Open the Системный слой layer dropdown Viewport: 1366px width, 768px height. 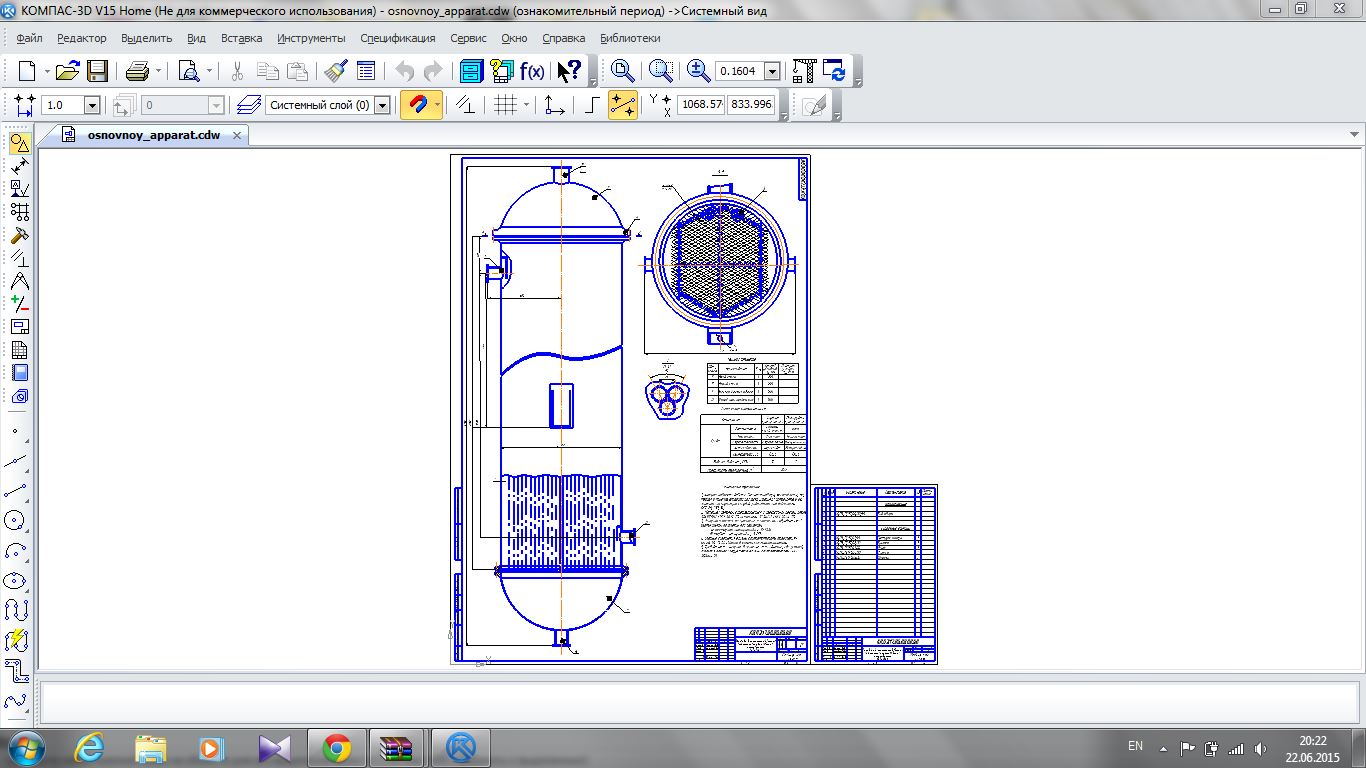(x=381, y=105)
